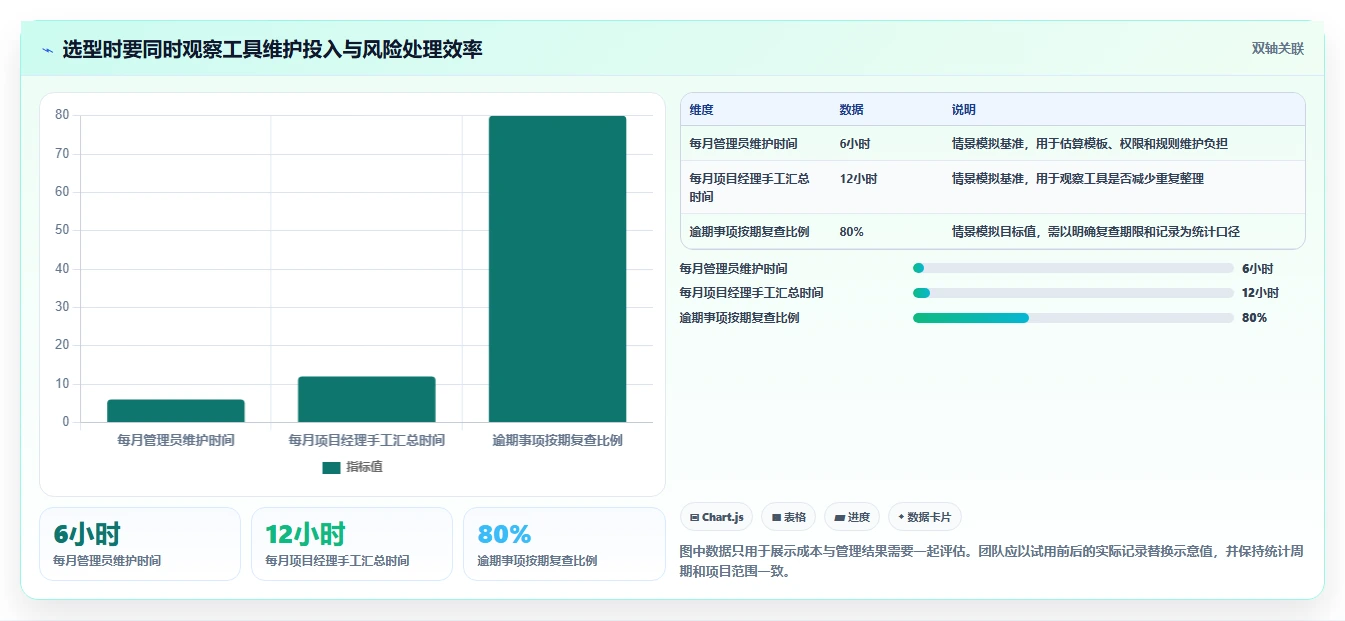Click the 80% progress bar for 逾期事项按期复查比例
The height and width of the screenshot is (621, 1345).
pyautogui.click(x=1073, y=318)
